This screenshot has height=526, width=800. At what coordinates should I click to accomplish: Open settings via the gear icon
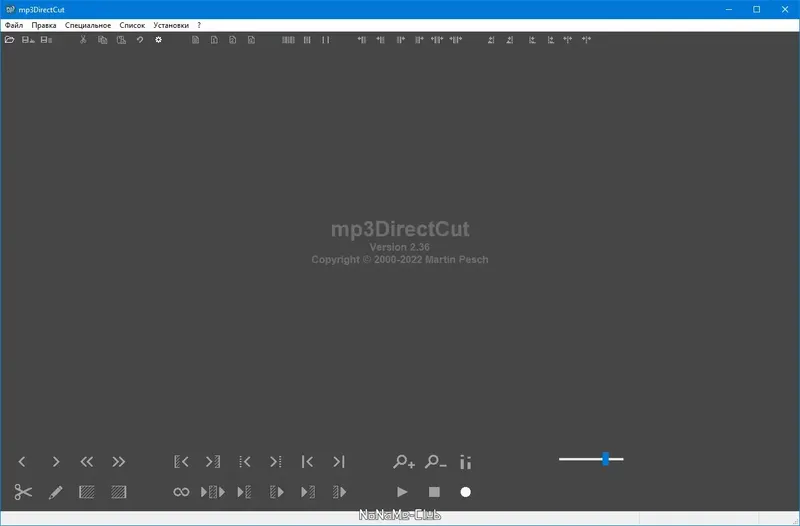coord(159,40)
